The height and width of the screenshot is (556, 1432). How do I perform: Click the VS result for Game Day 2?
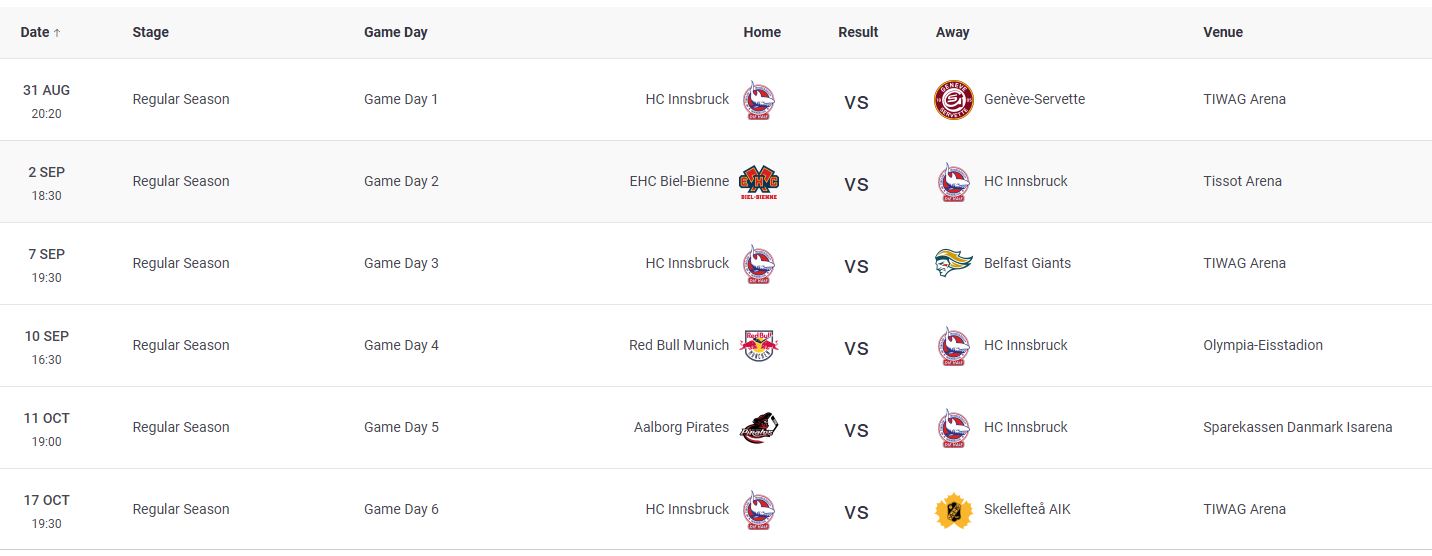pos(856,184)
